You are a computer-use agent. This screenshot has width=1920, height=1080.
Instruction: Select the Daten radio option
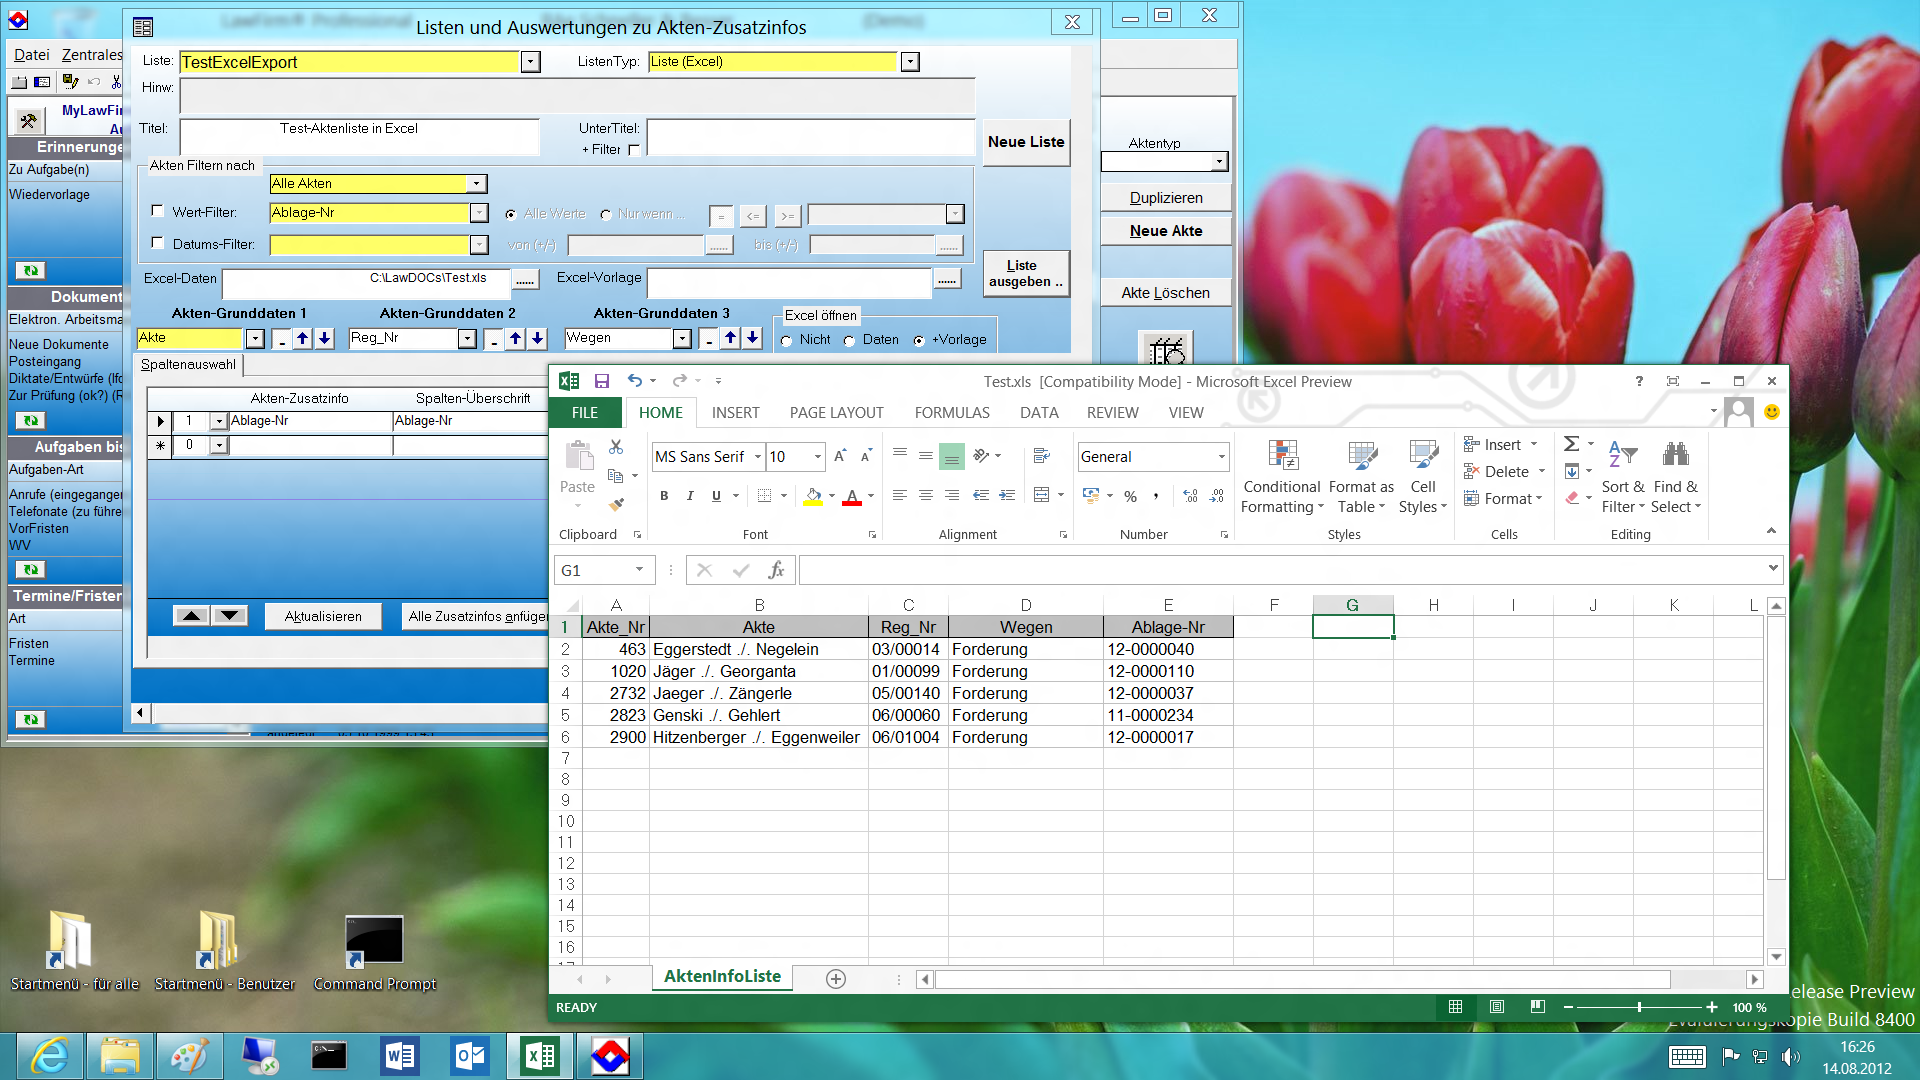tap(849, 341)
